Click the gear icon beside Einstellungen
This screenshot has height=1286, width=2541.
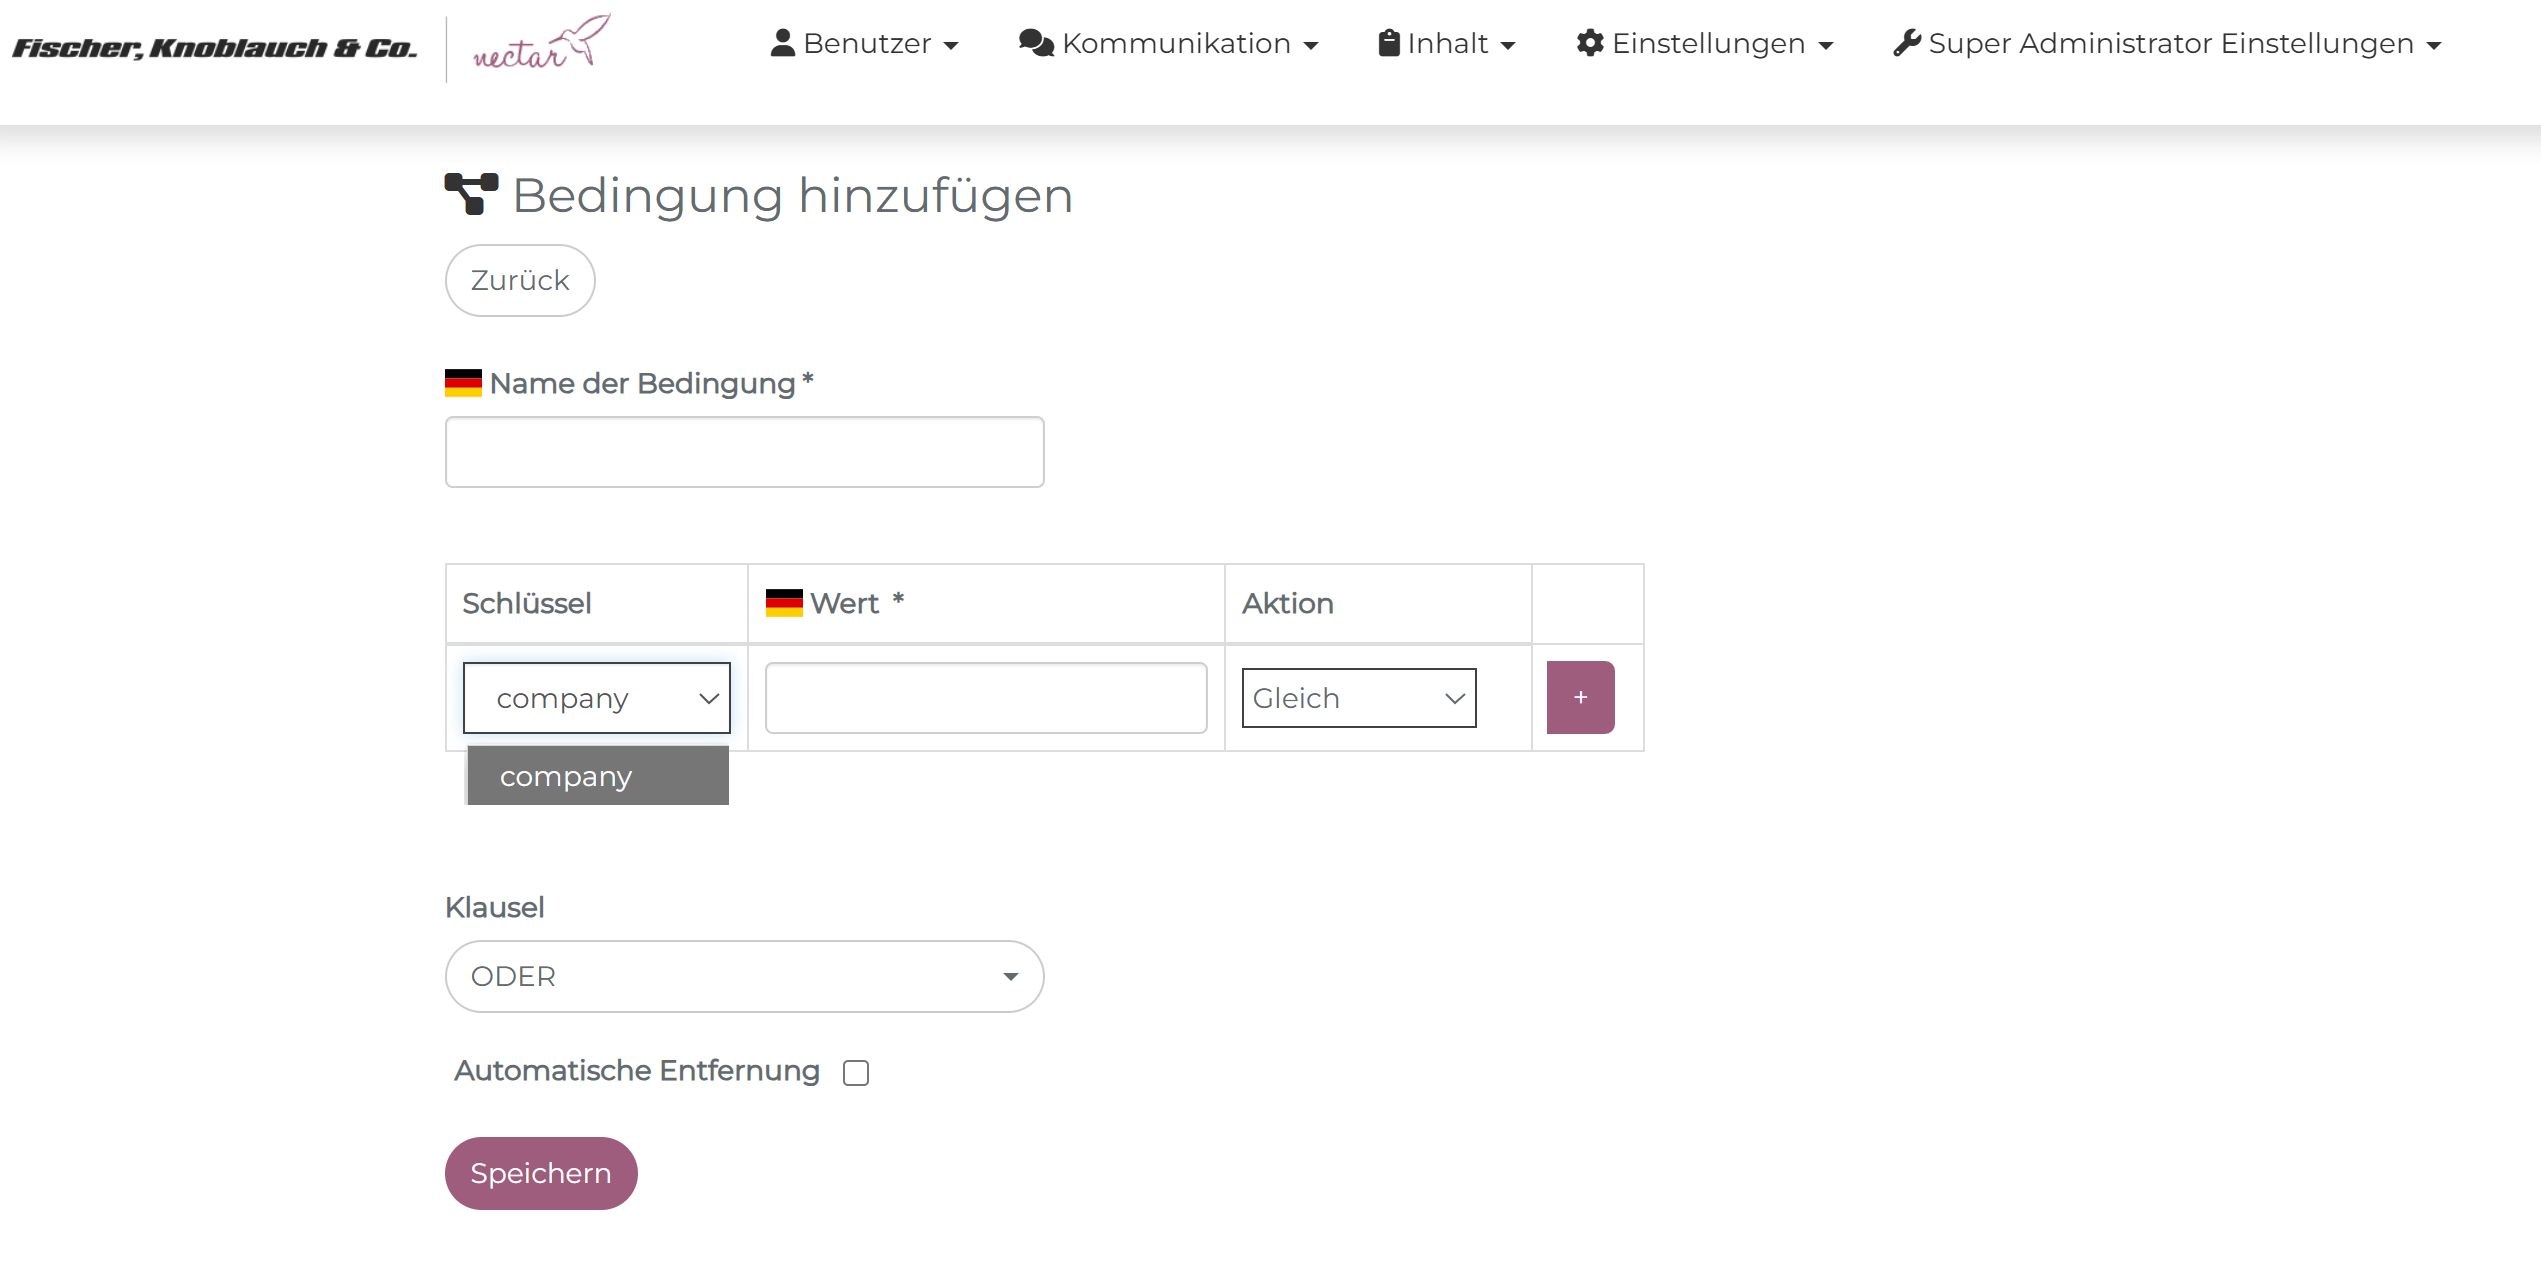tap(1589, 43)
